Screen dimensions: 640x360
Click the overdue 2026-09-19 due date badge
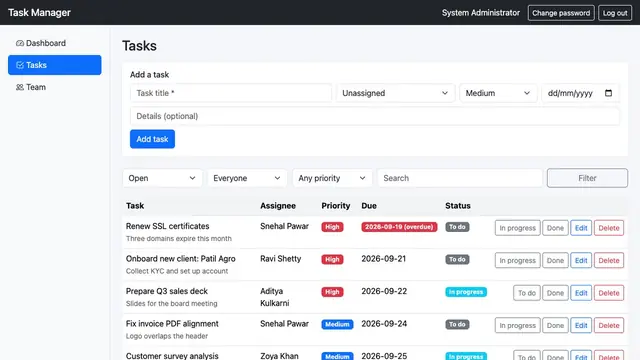[399, 227]
